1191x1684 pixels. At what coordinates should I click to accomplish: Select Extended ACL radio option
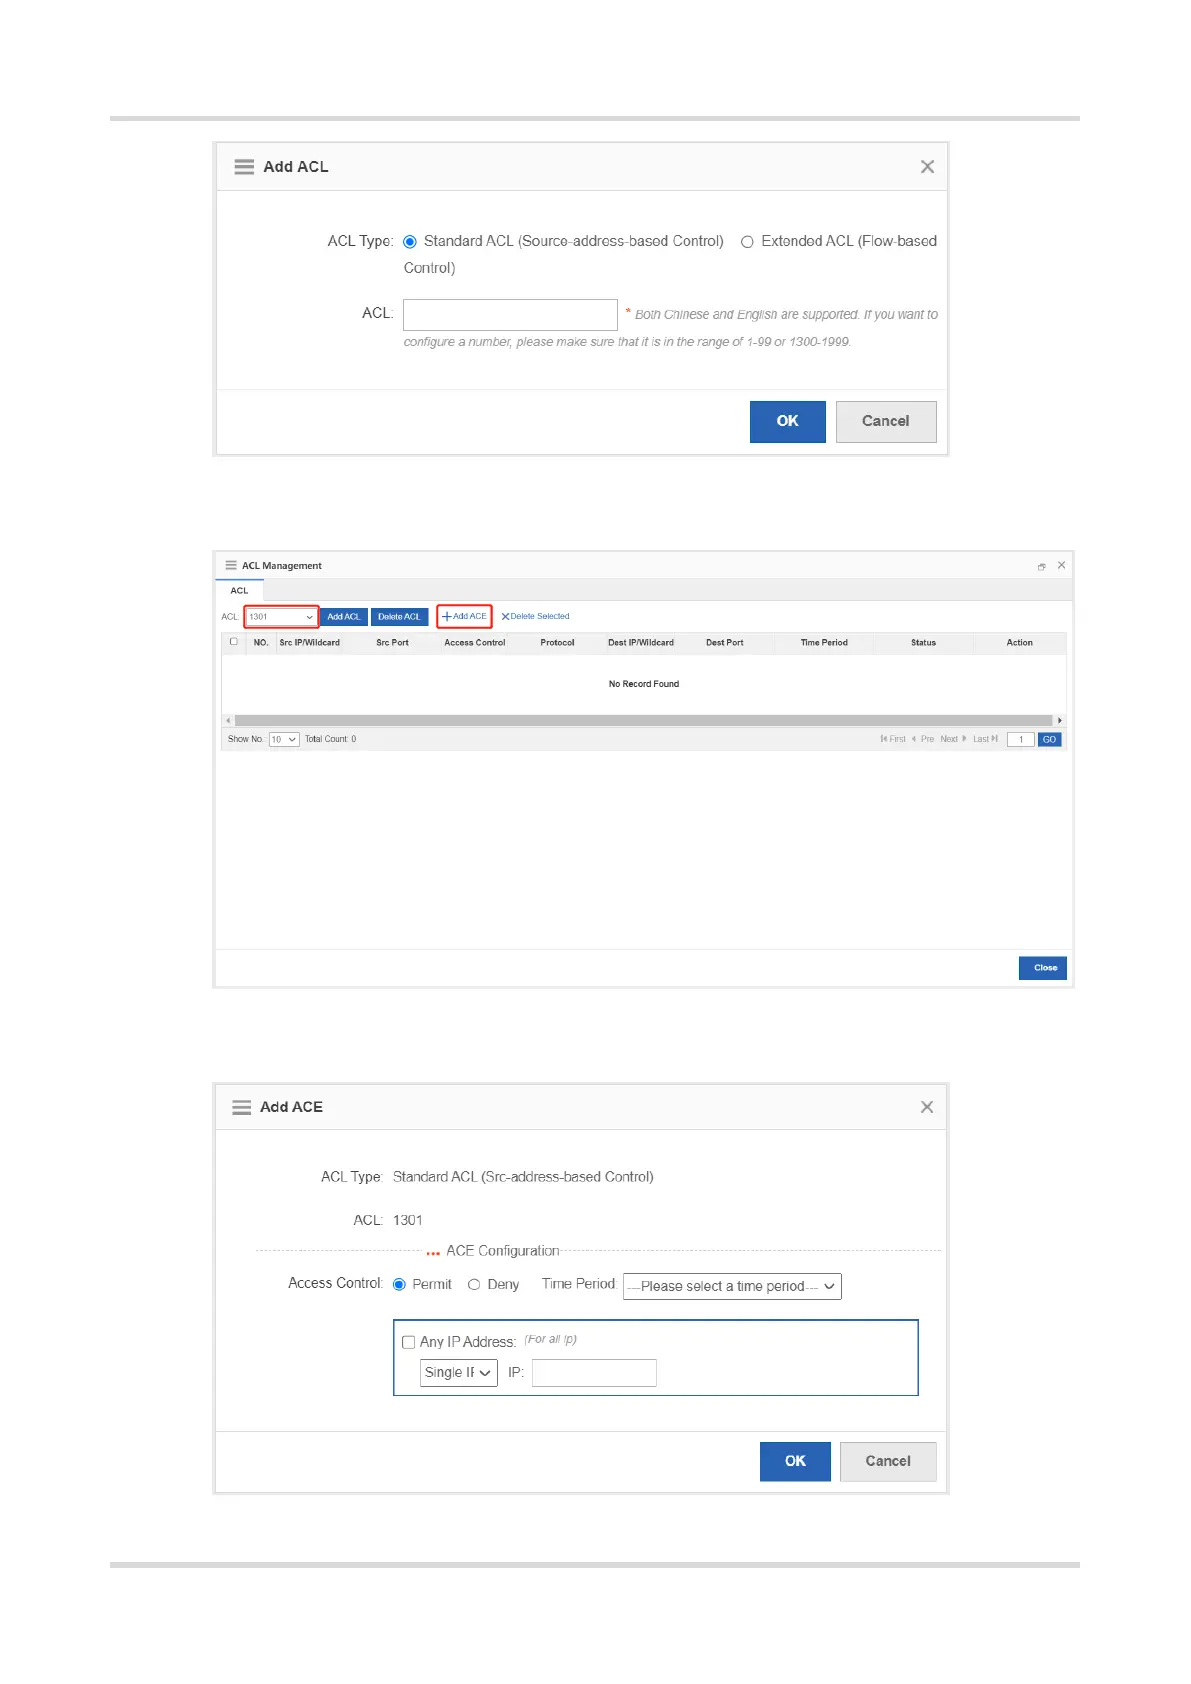(747, 242)
